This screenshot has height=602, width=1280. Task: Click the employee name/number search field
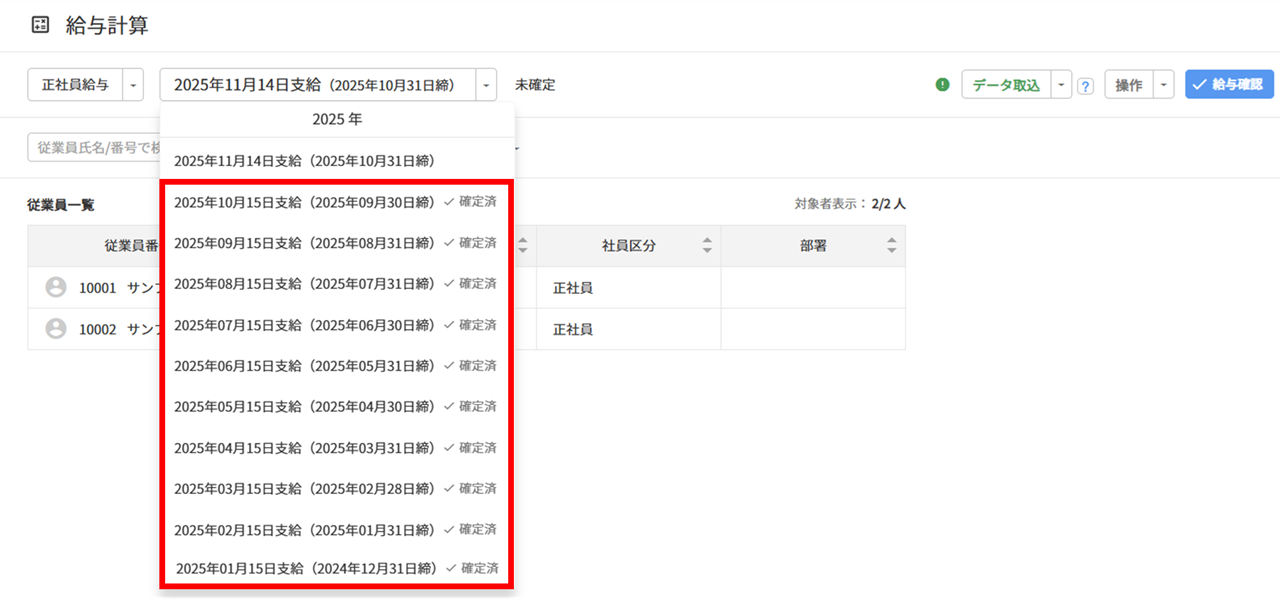tap(93, 147)
